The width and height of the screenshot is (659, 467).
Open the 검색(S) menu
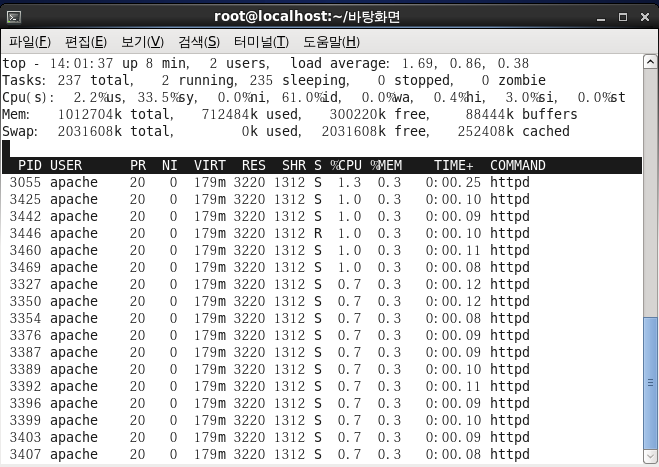coord(199,42)
